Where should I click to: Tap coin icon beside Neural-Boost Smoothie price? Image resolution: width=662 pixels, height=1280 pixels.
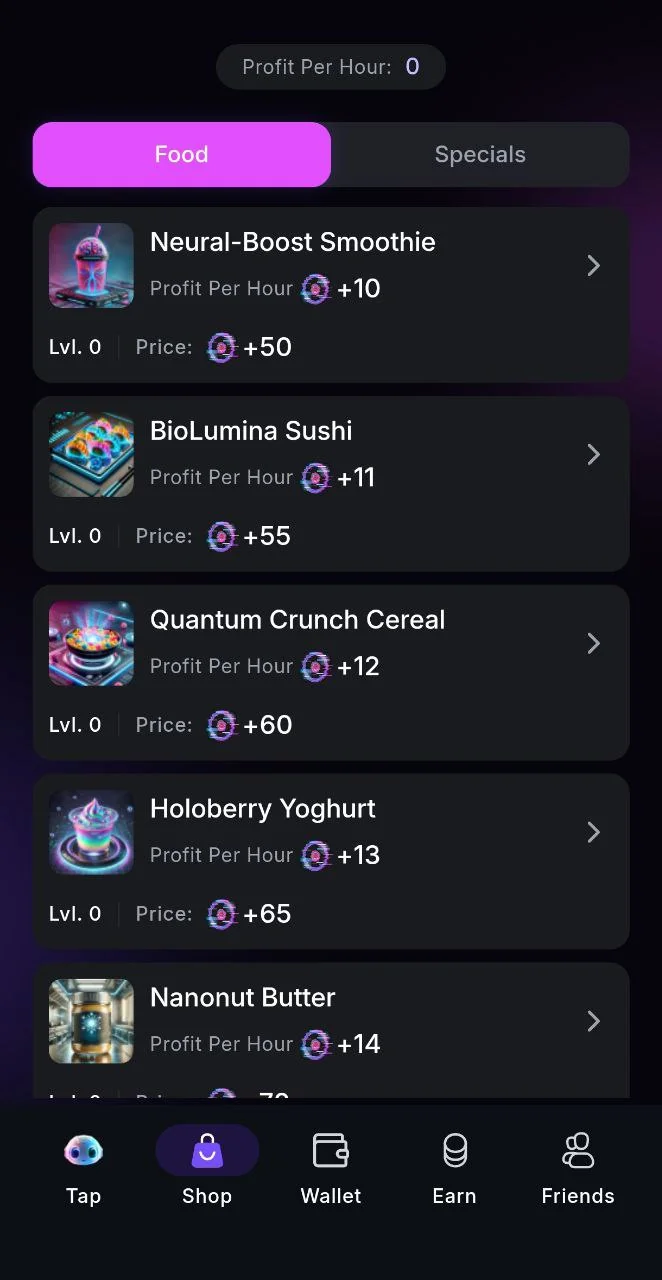click(221, 347)
